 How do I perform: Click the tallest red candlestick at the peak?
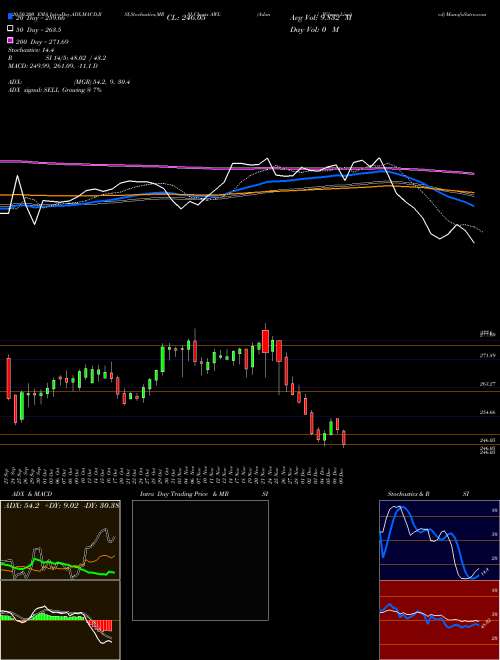click(x=265, y=341)
